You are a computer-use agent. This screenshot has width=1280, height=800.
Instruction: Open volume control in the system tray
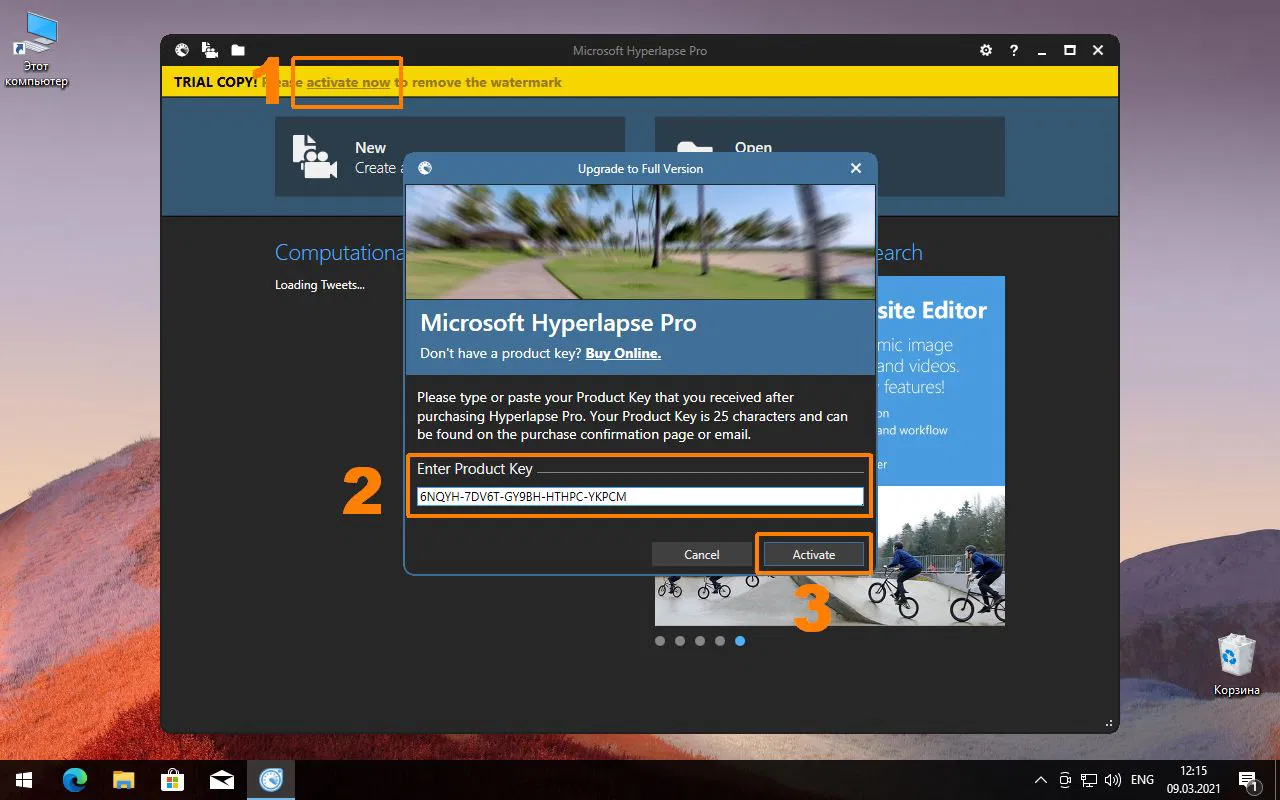click(1113, 780)
